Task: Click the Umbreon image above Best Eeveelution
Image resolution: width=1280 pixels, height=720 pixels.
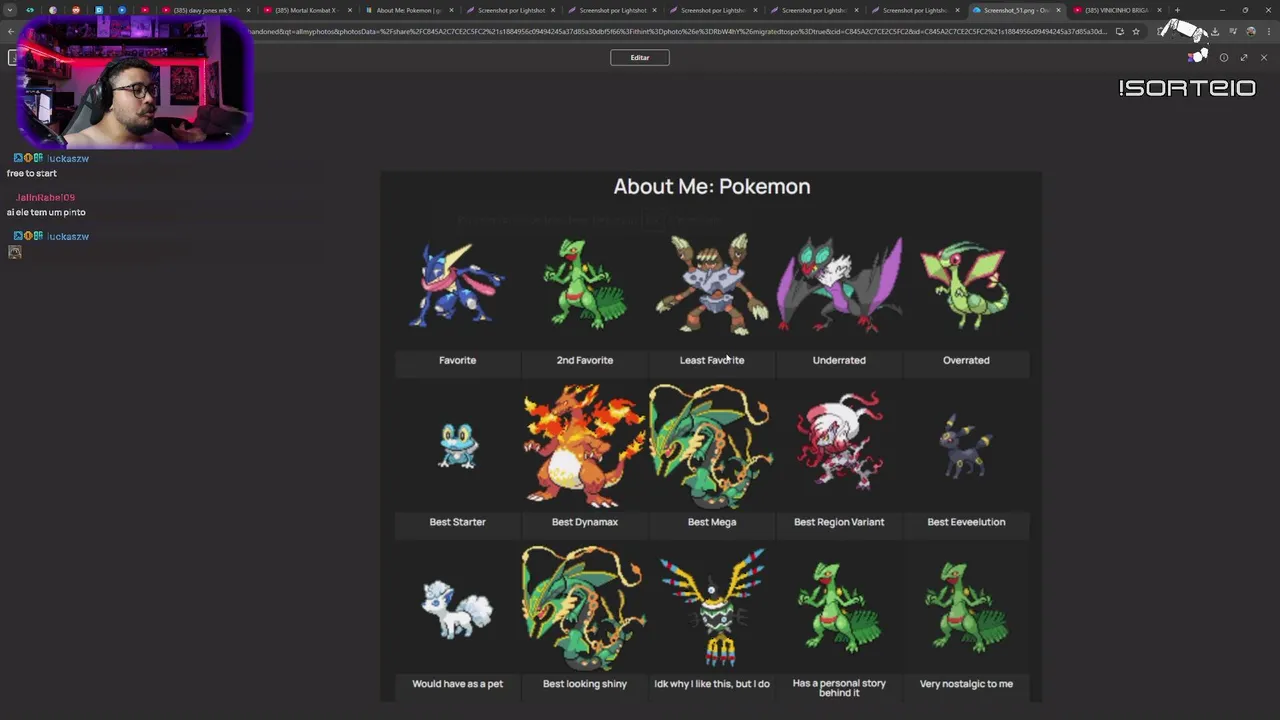Action: point(966,444)
